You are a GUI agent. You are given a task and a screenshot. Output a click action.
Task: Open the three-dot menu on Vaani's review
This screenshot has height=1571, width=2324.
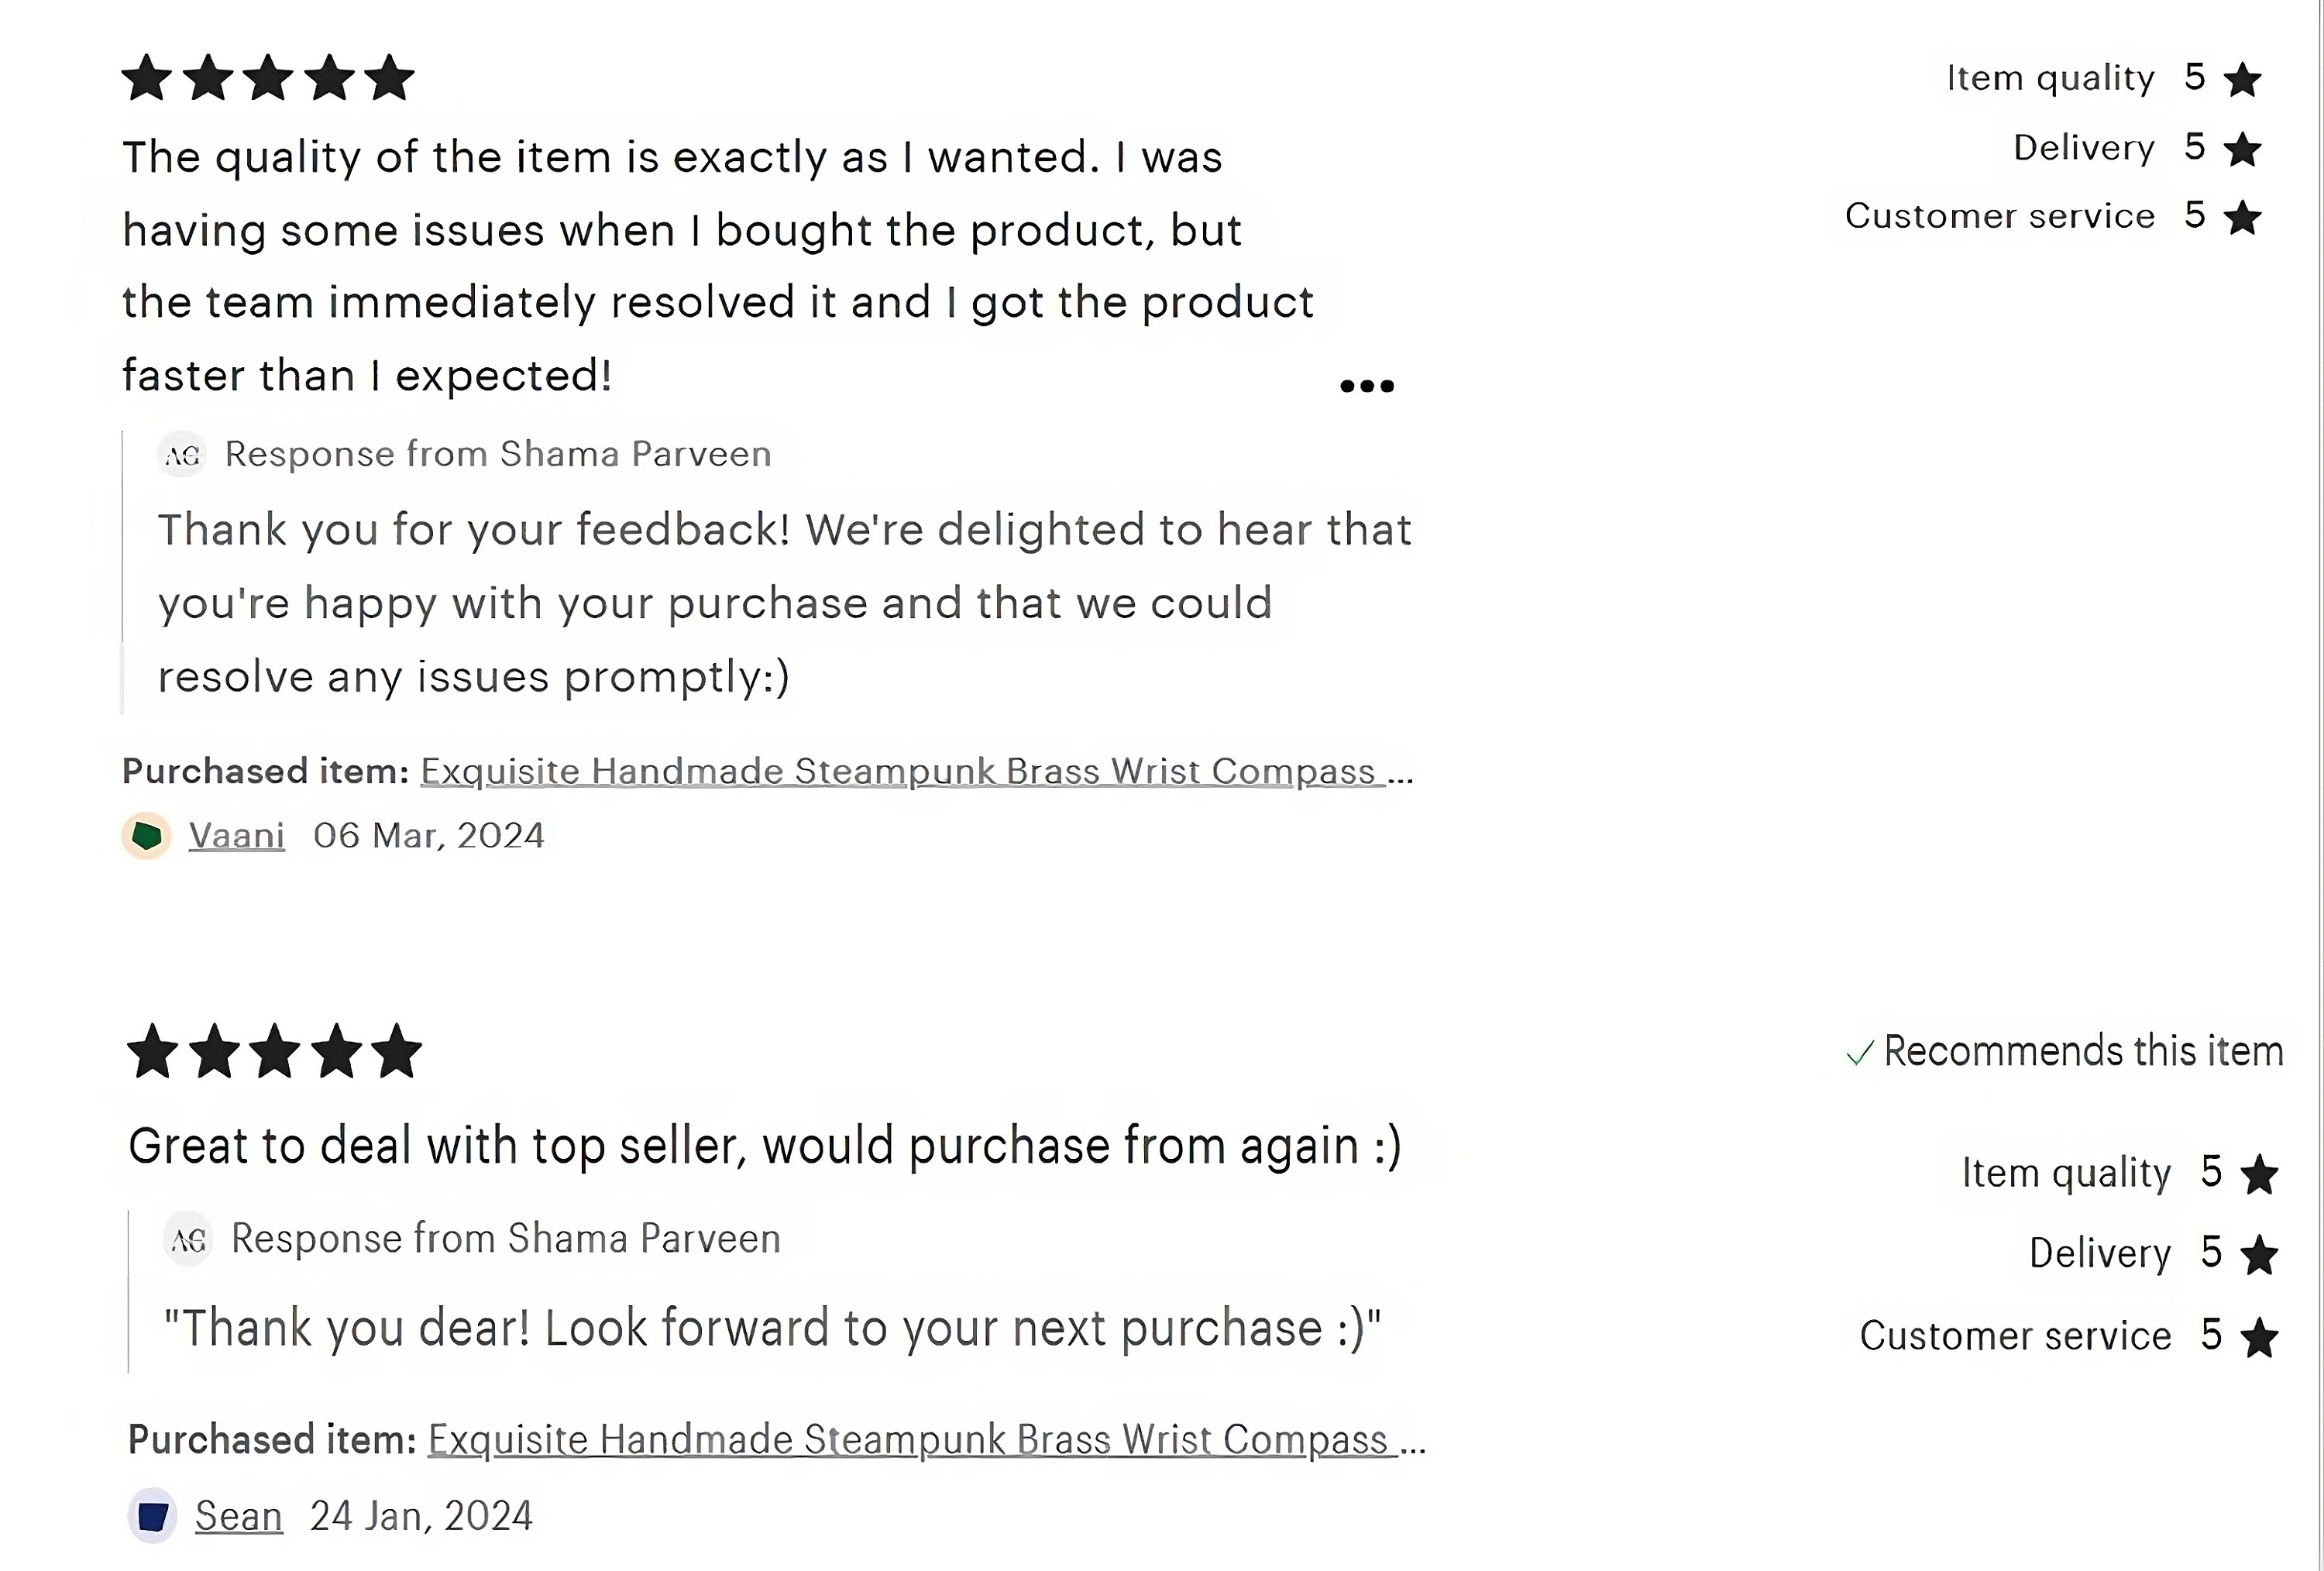pos(1366,386)
